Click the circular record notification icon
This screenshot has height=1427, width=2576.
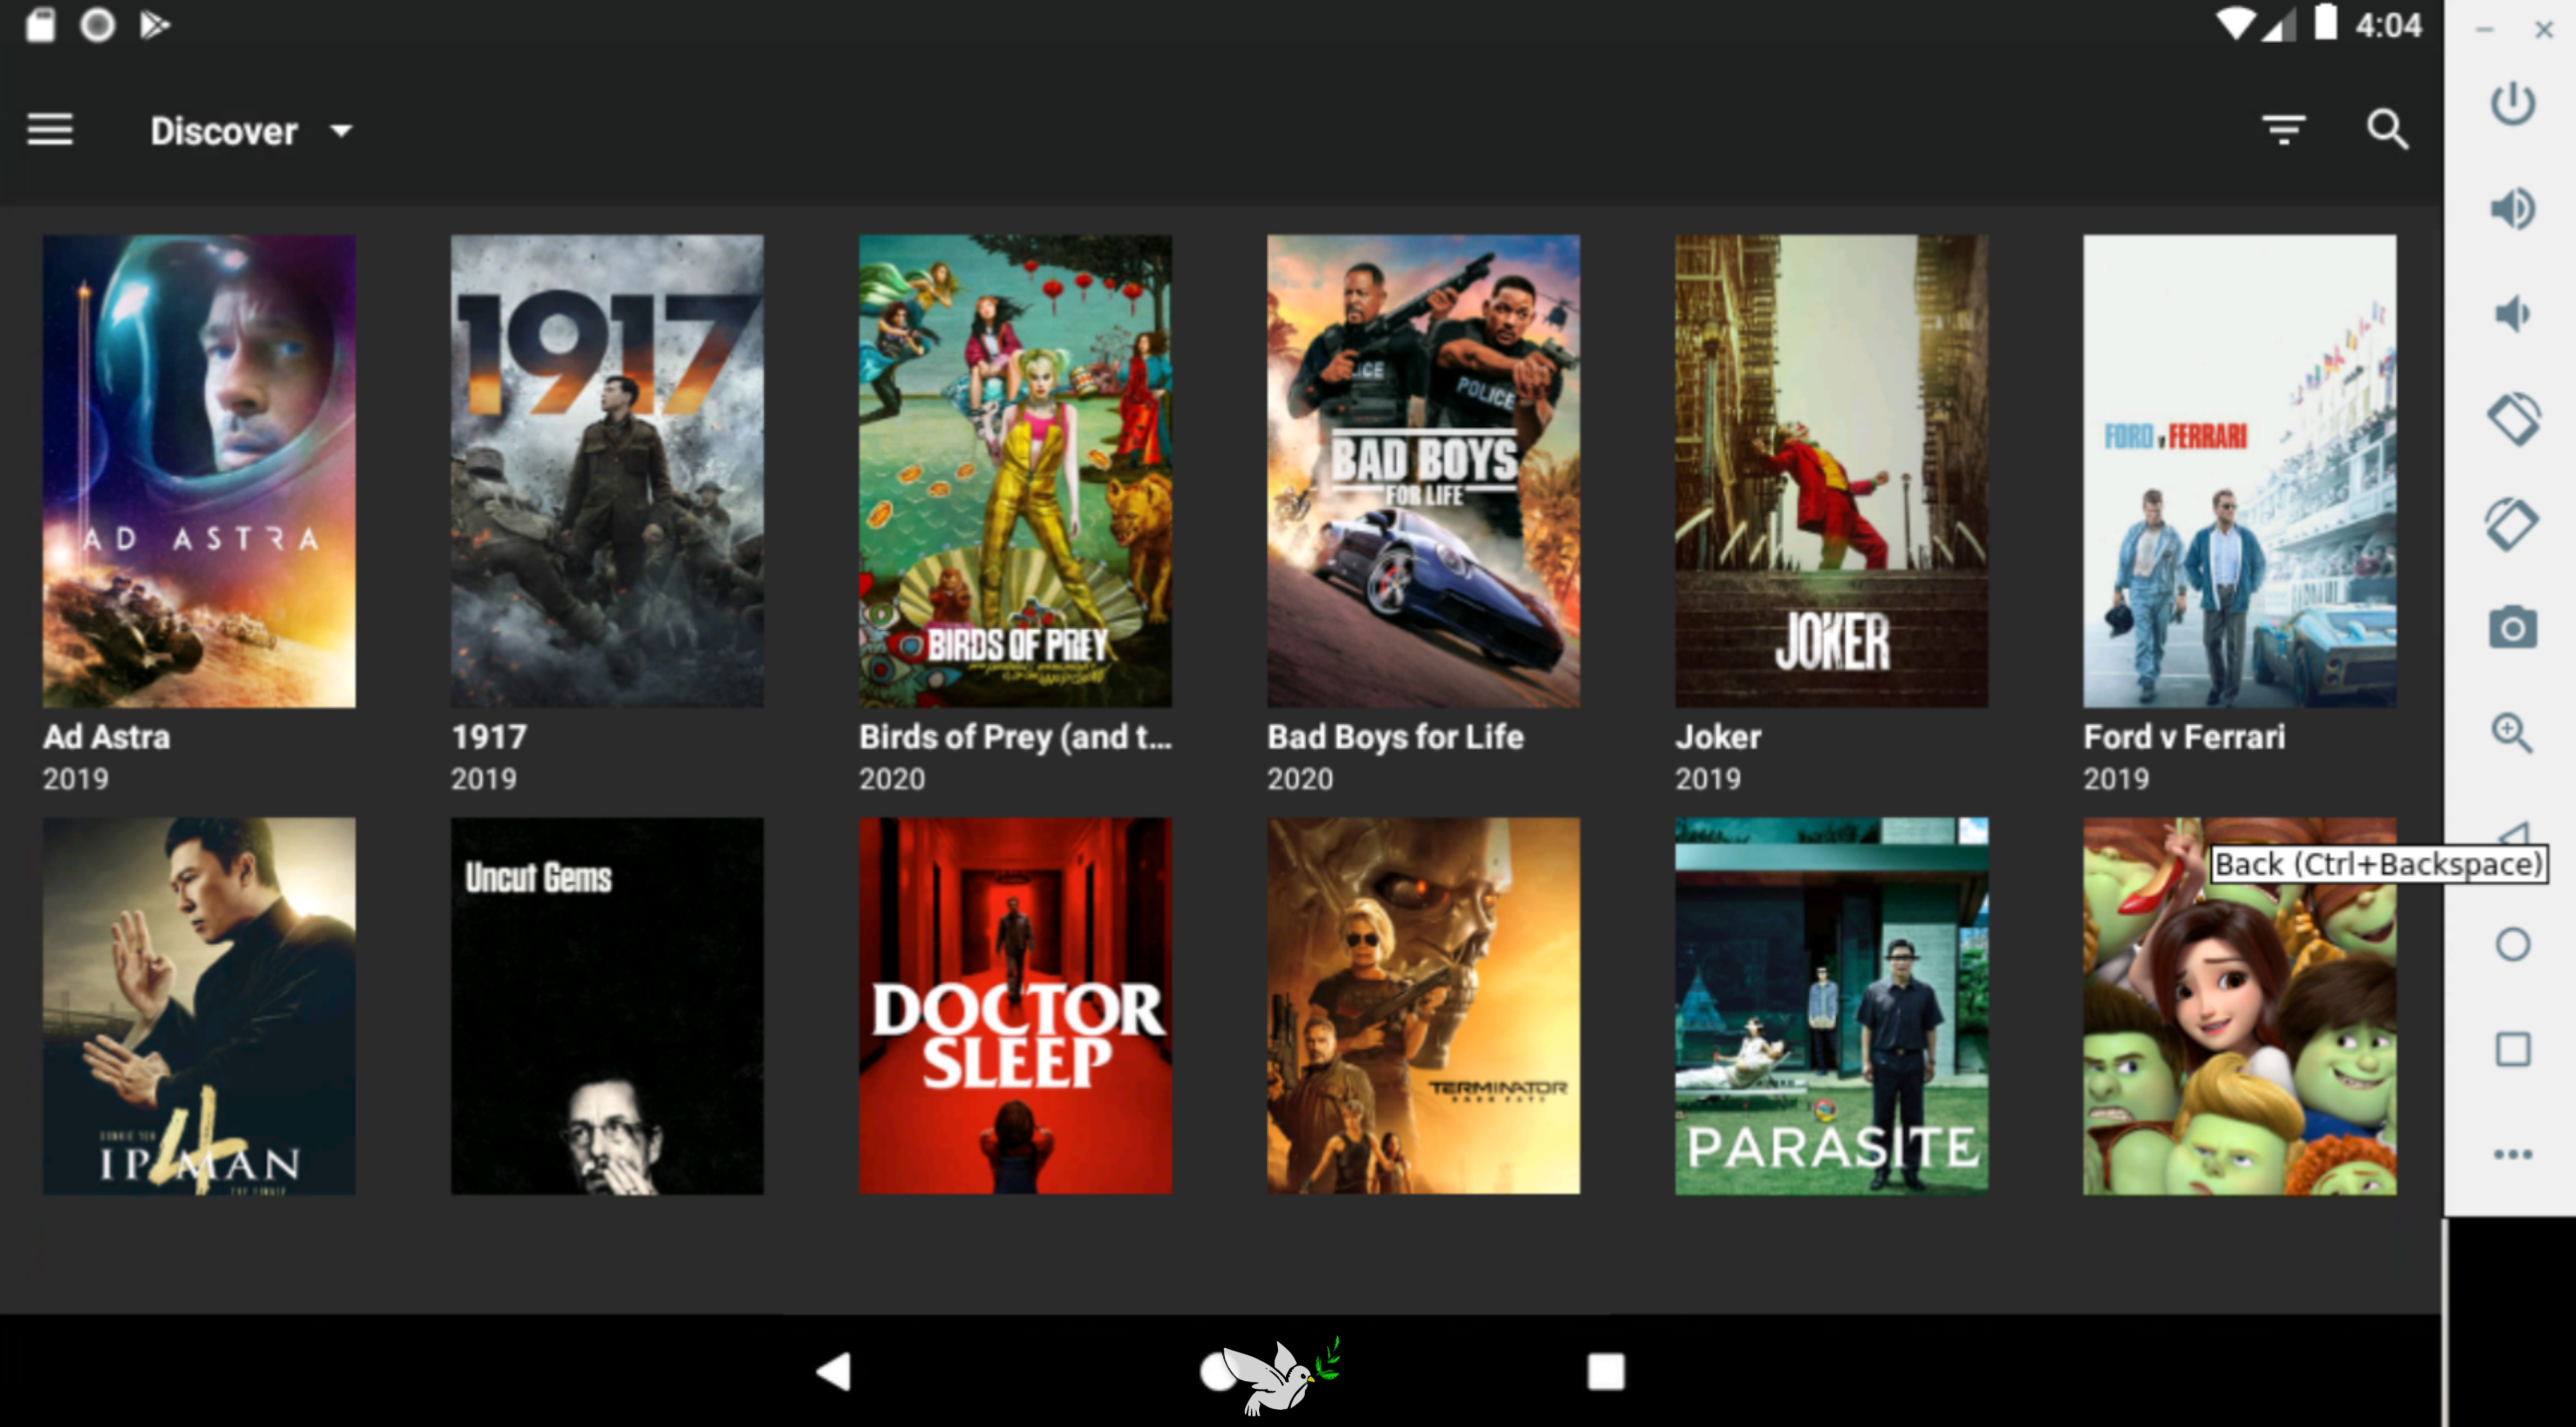pyautogui.click(x=97, y=25)
